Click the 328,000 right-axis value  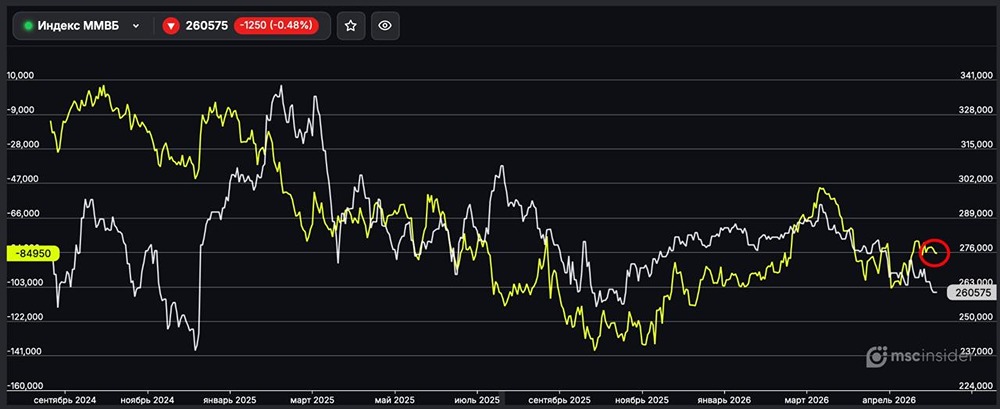[976, 110]
